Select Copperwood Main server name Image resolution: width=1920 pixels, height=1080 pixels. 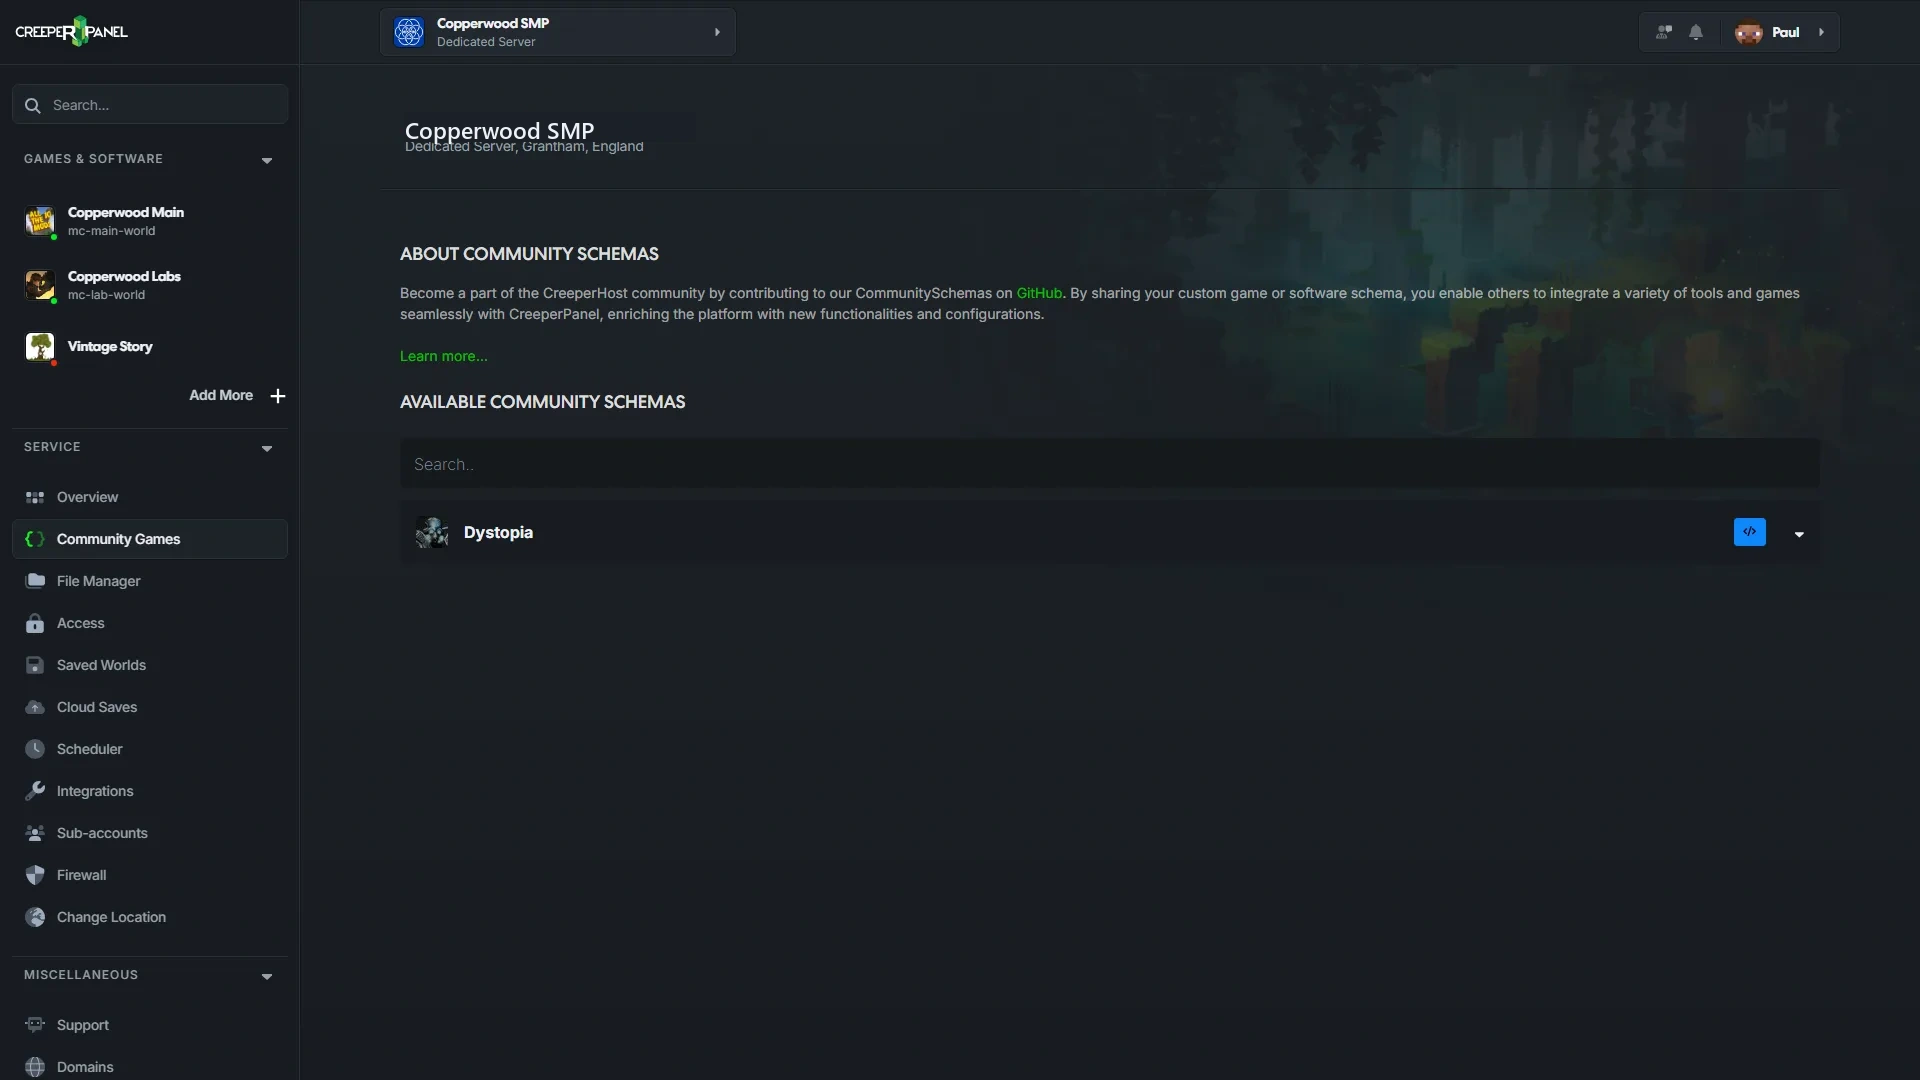click(126, 212)
